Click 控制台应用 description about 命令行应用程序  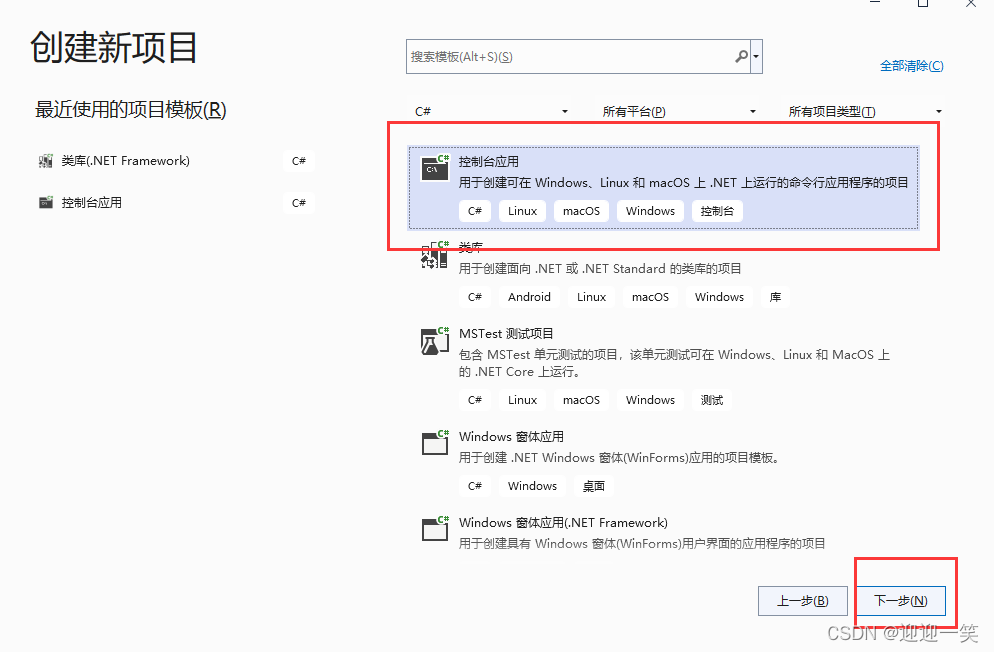(683, 182)
